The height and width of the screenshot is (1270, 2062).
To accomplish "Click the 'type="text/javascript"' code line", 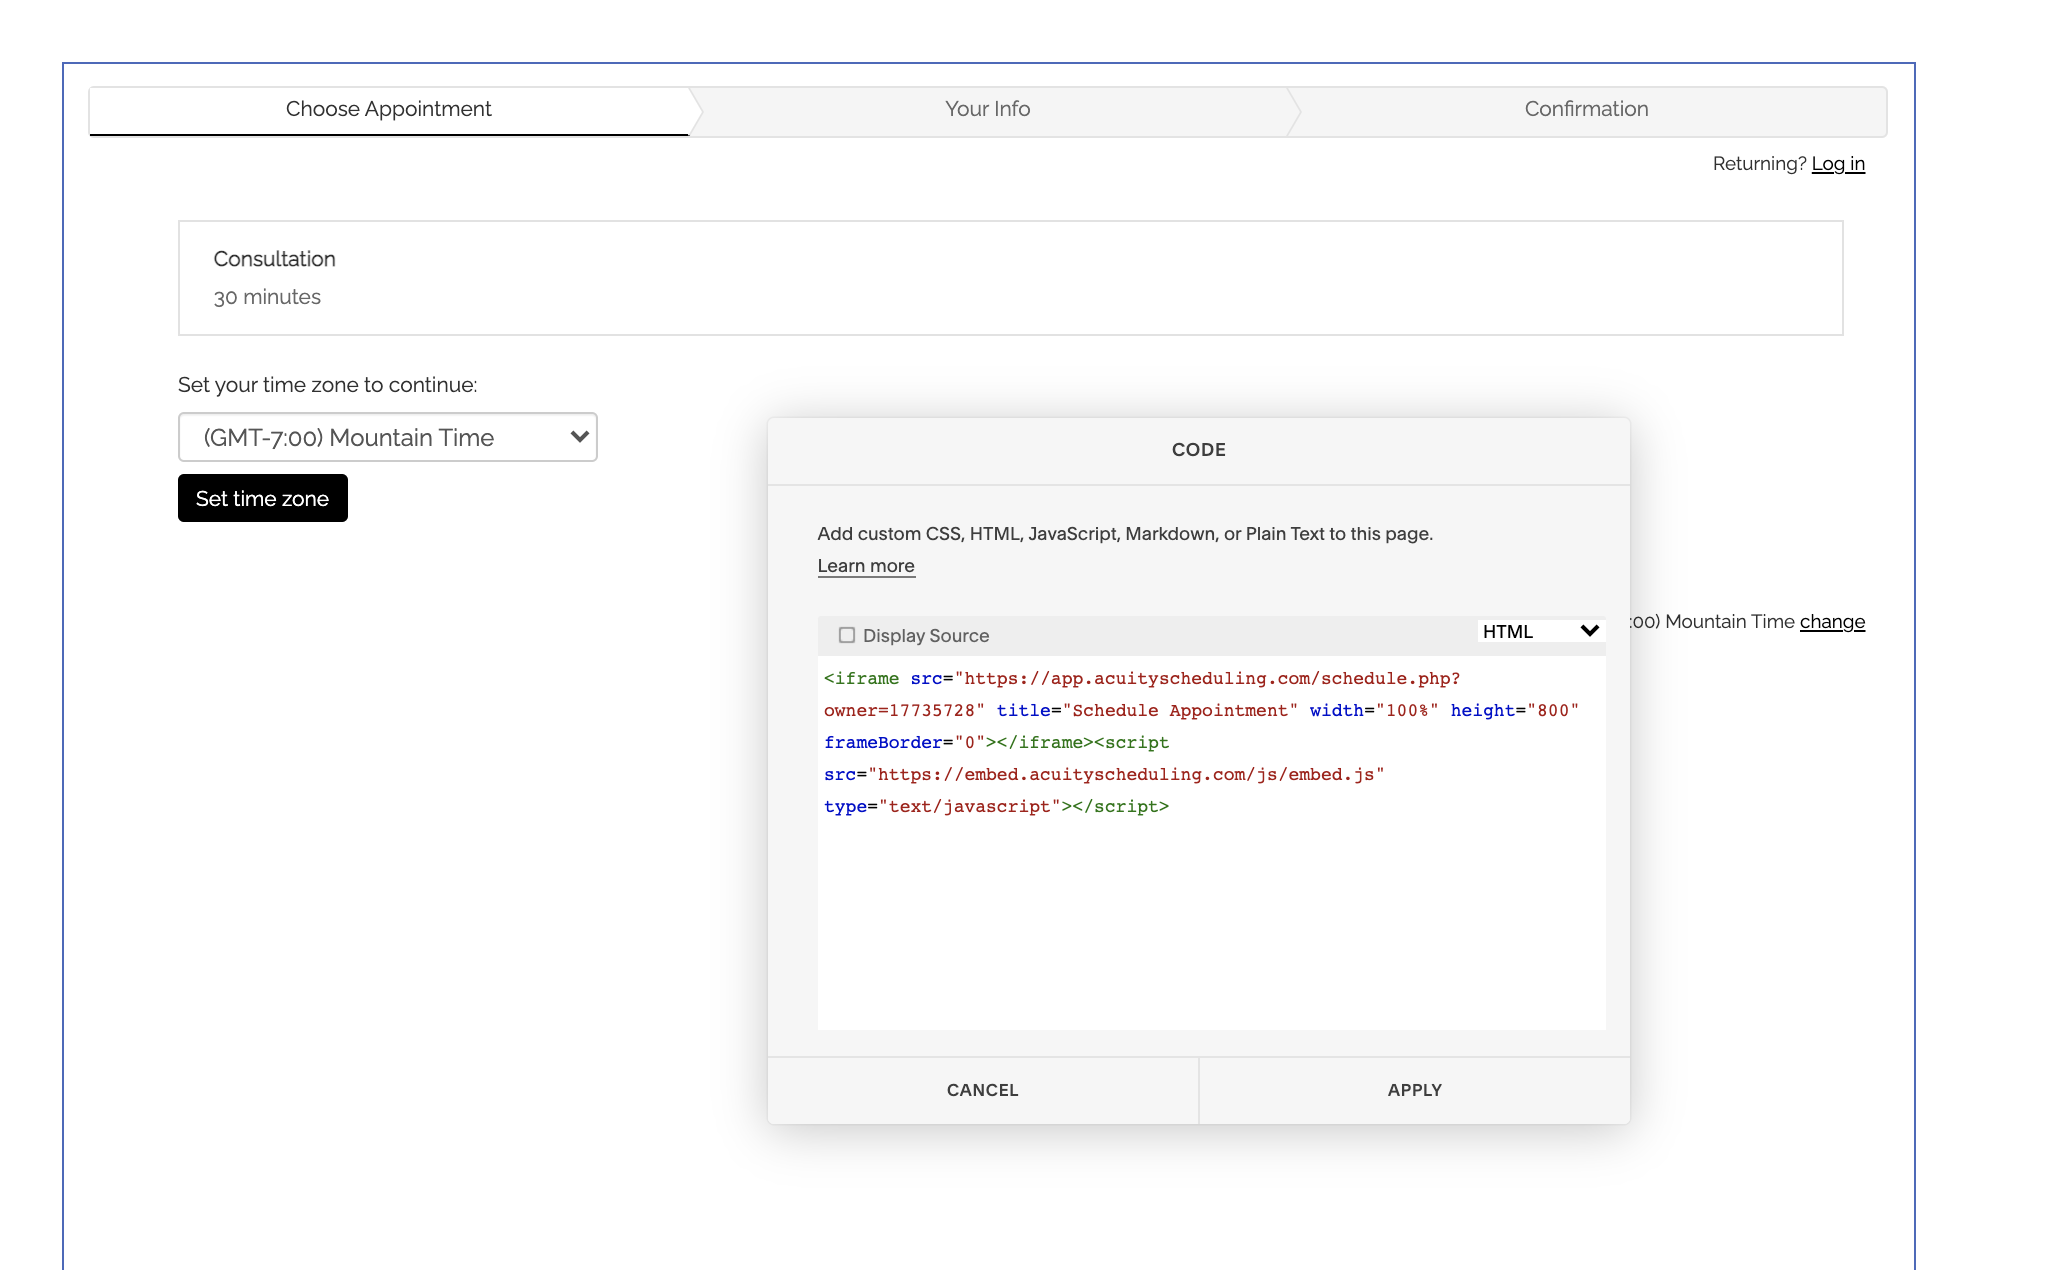I will click(996, 806).
